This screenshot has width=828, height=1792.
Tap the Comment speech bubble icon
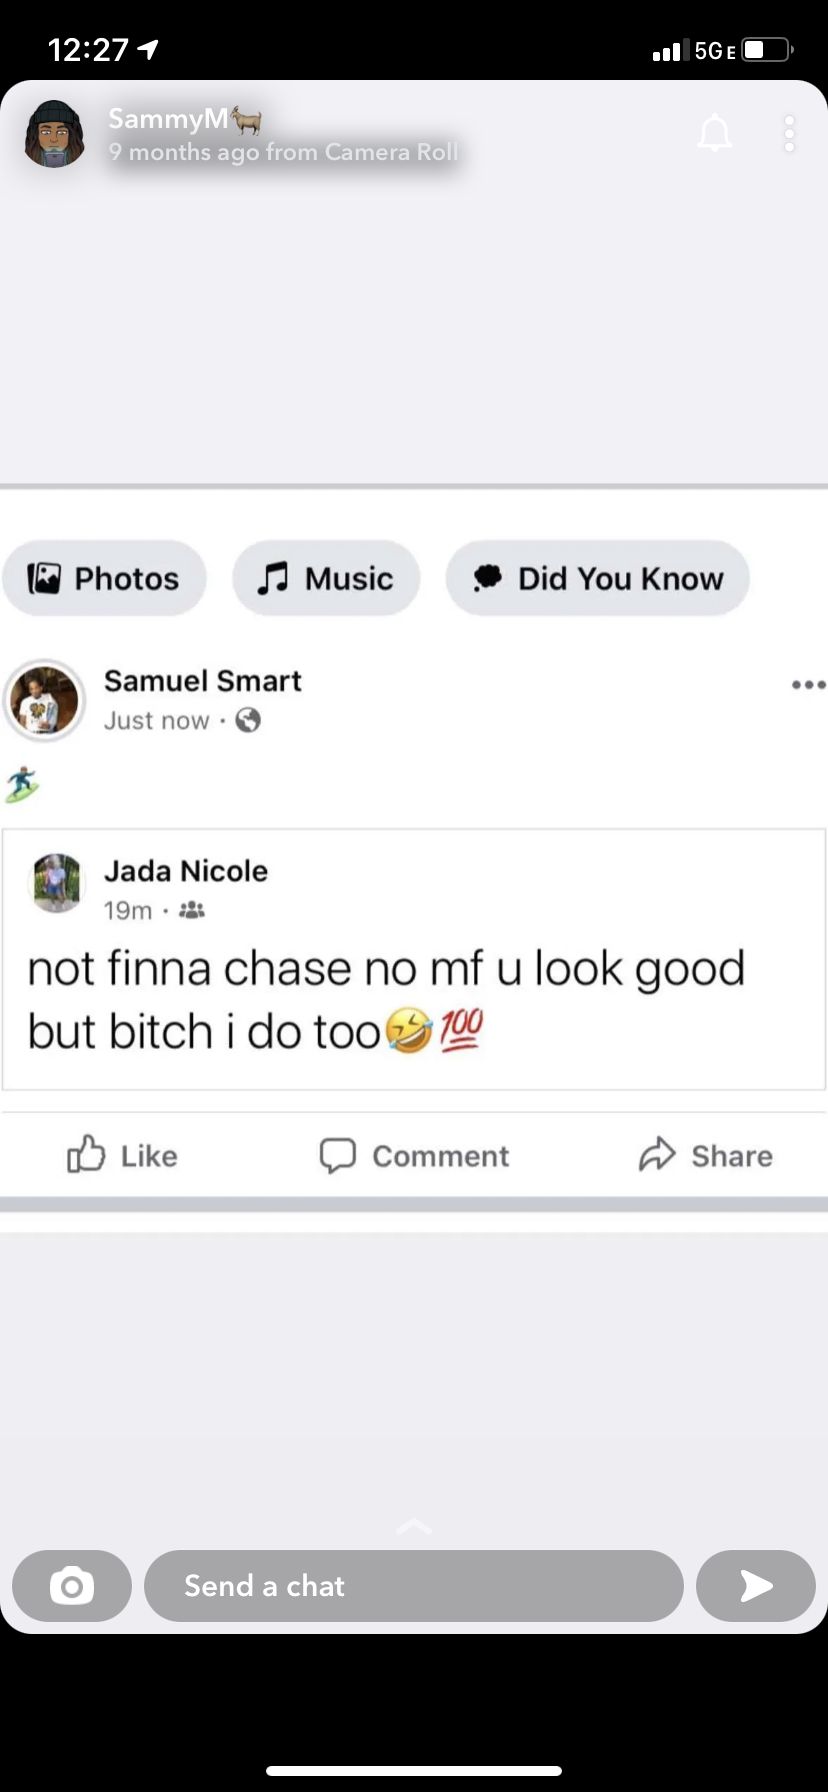click(338, 1155)
